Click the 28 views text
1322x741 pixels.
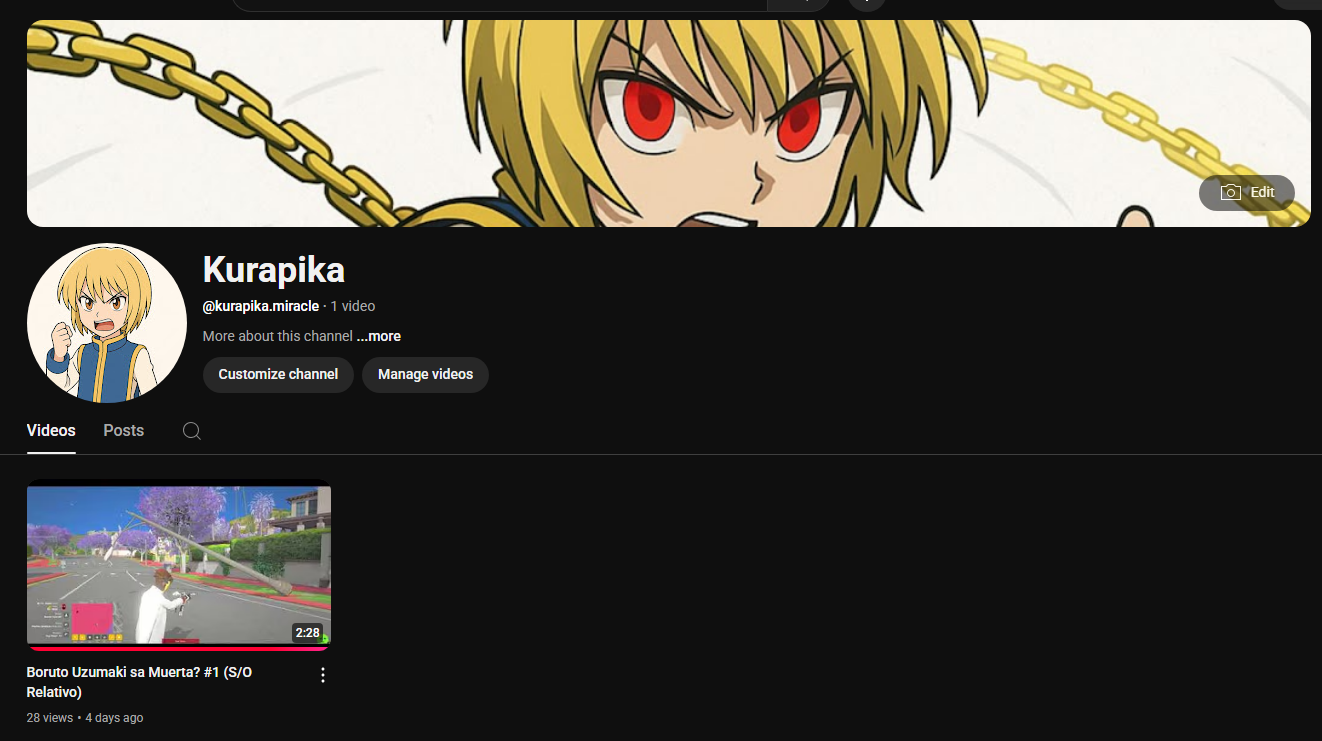pyautogui.click(x=50, y=718)
